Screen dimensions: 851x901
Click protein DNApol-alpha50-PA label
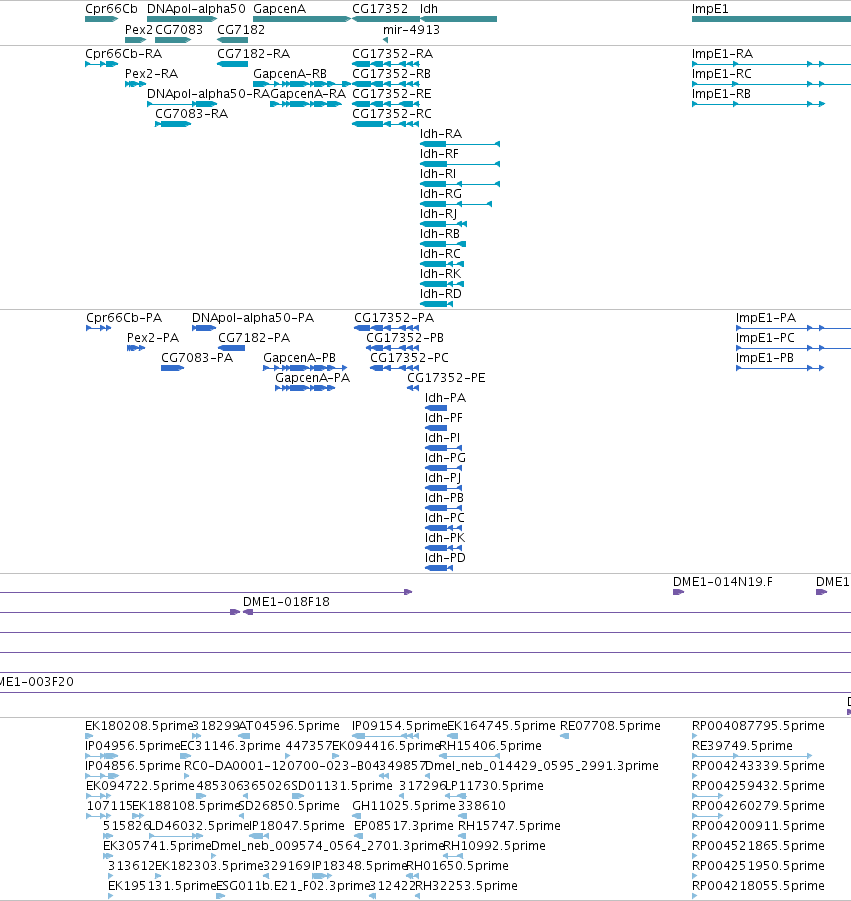[253, 318]
